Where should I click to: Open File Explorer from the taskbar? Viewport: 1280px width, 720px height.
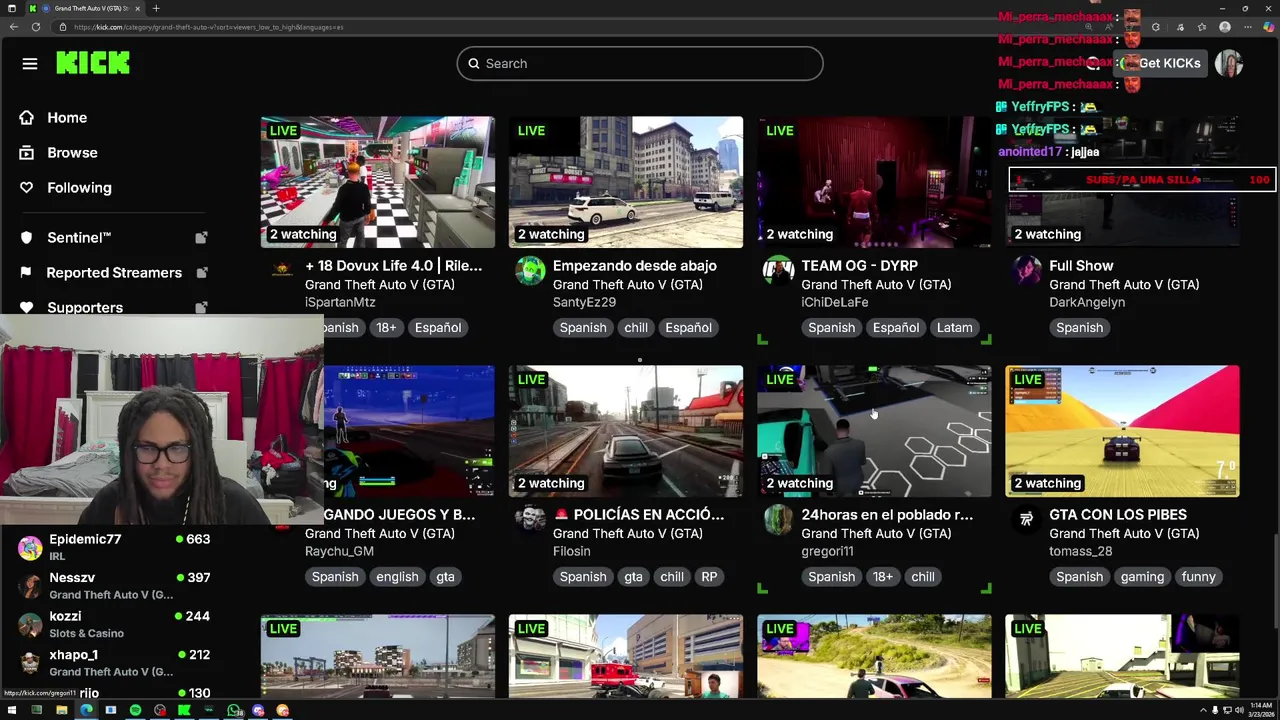coord(61,711)
